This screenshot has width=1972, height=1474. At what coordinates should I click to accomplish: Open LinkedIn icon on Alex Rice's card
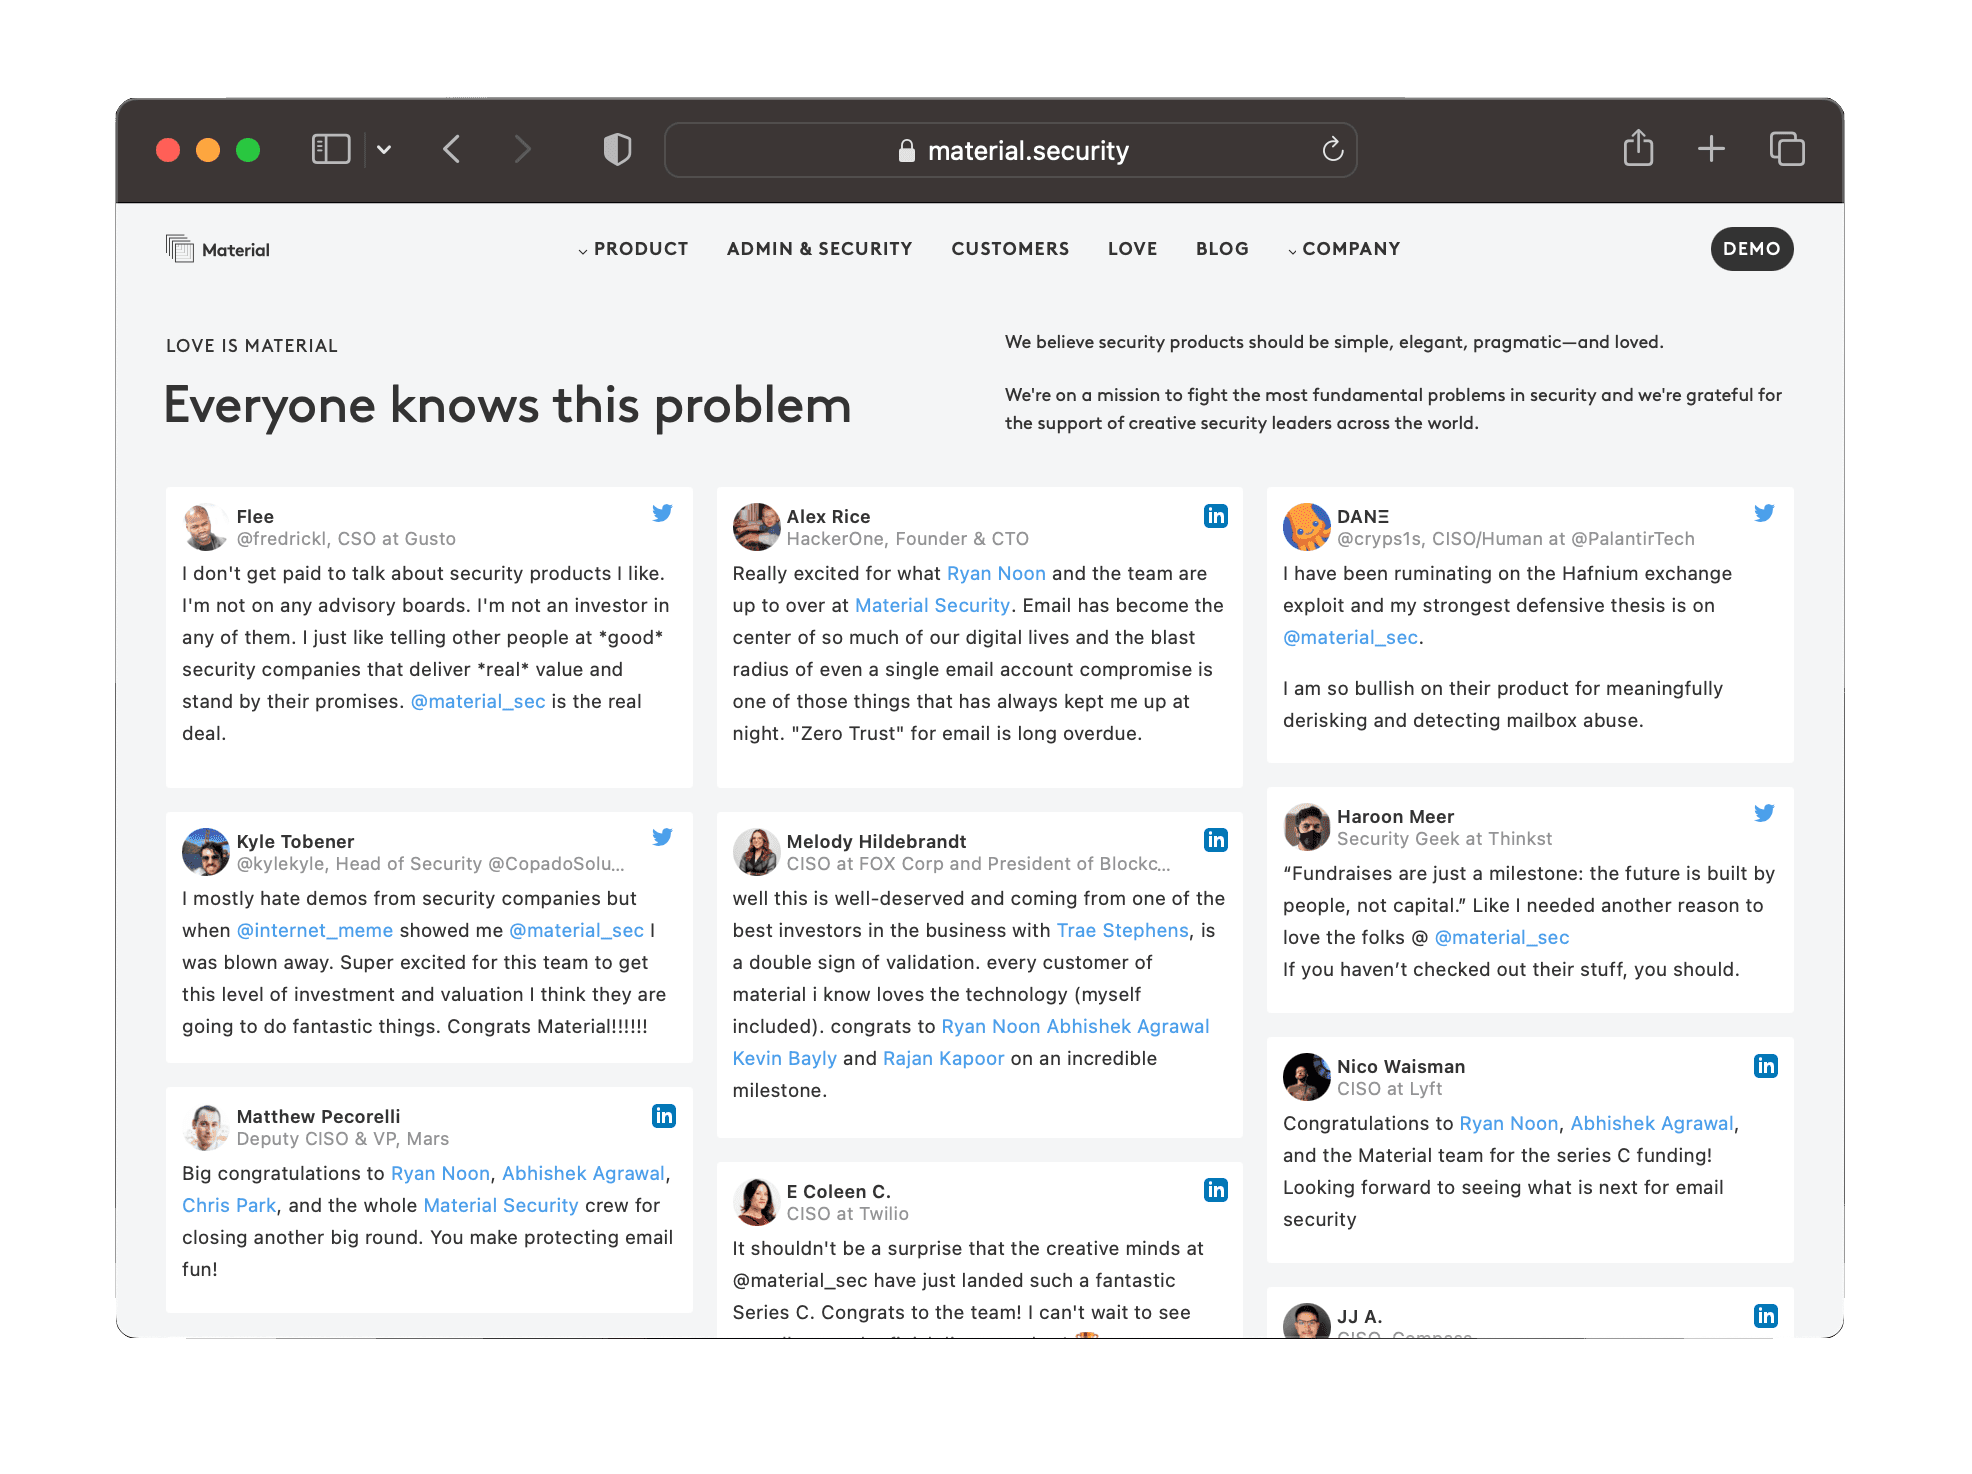click(x=1216, y=516)
